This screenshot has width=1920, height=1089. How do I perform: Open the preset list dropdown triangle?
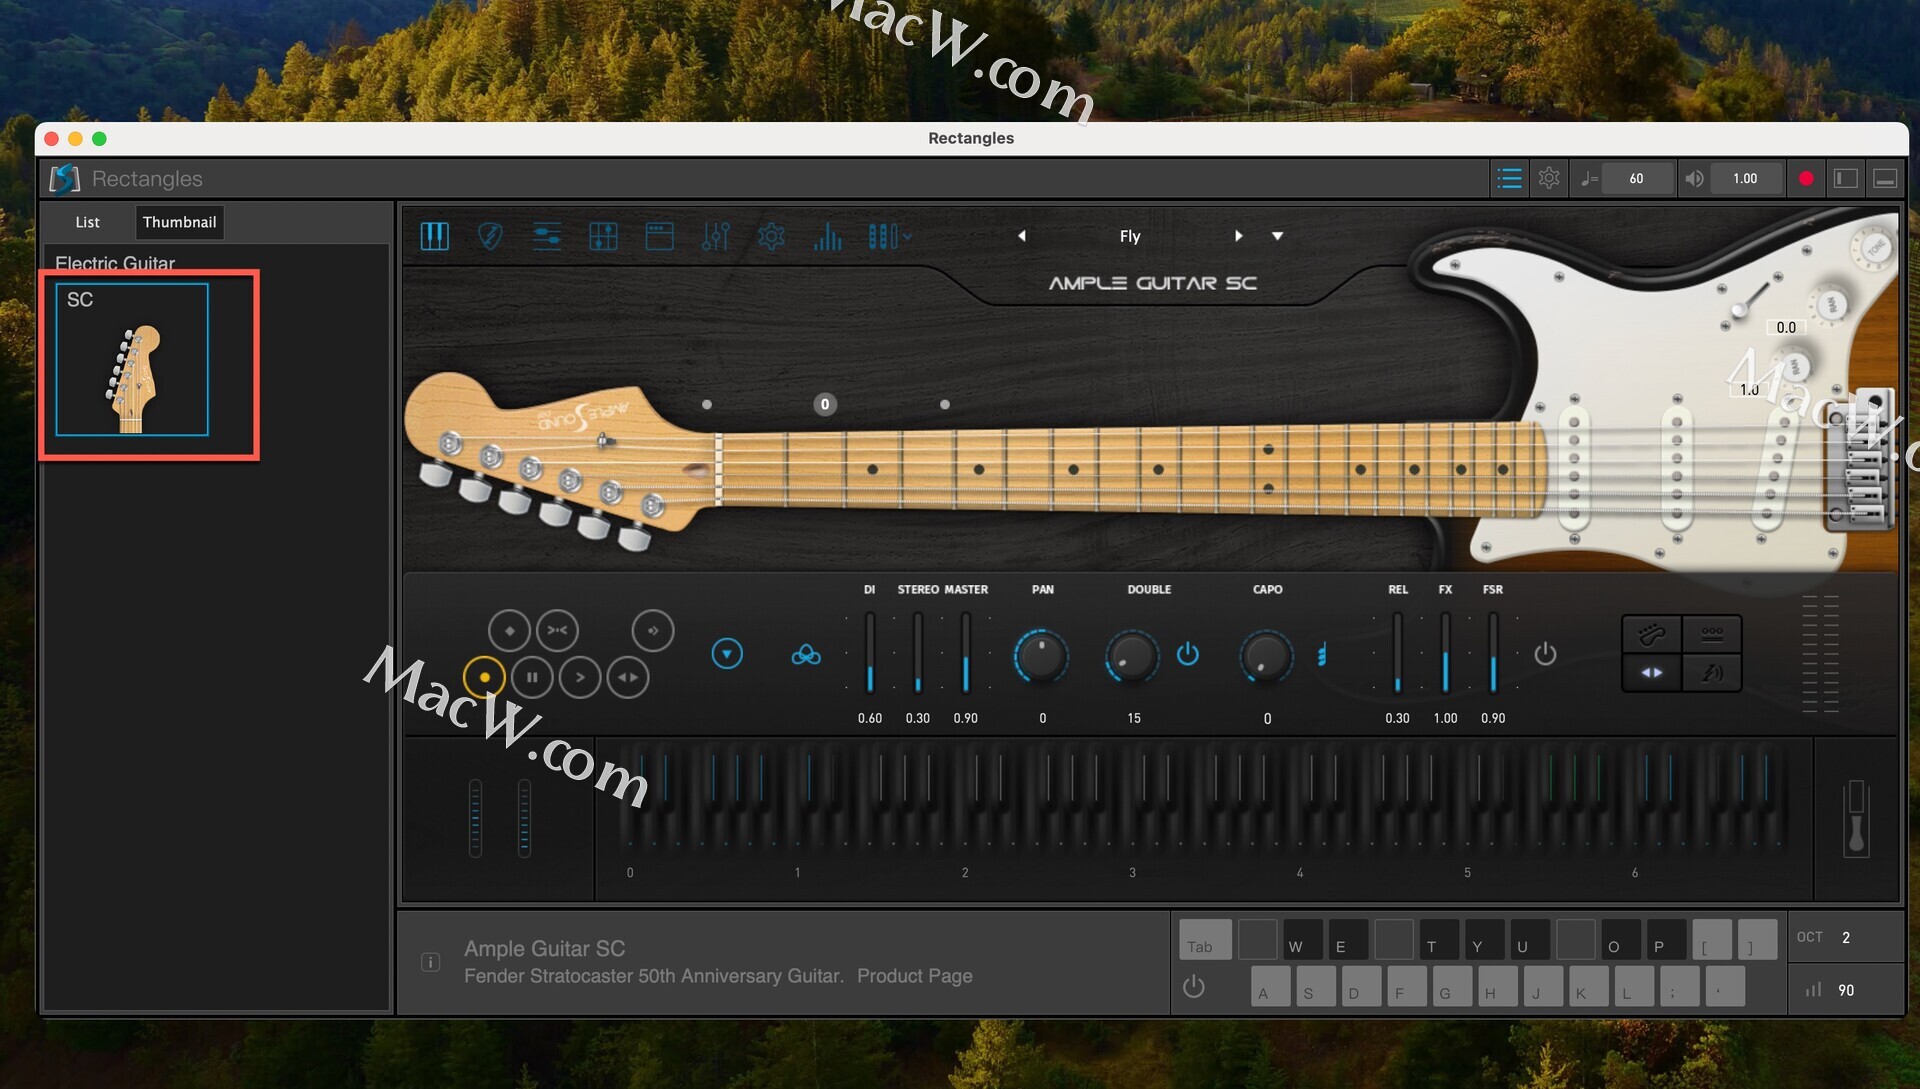1277,236
